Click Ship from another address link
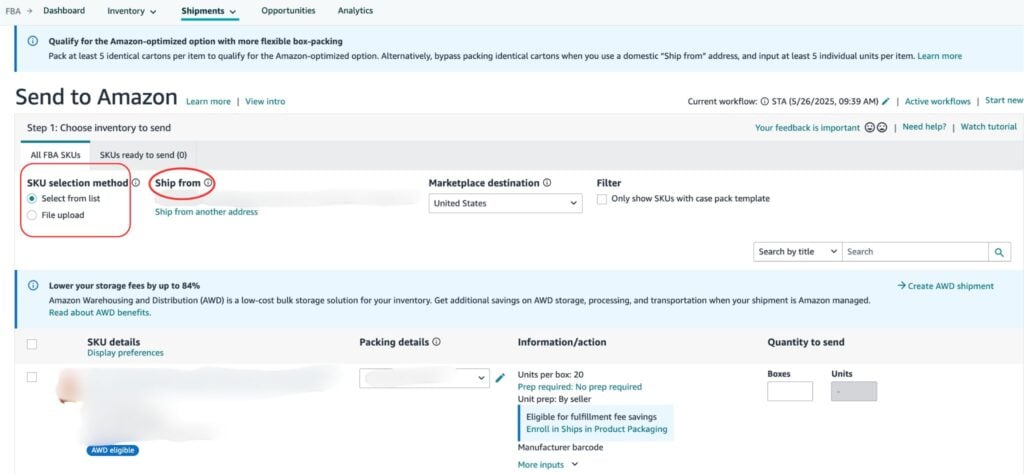The height and width of the screenshot is (475, 1024). click(206, 212)
